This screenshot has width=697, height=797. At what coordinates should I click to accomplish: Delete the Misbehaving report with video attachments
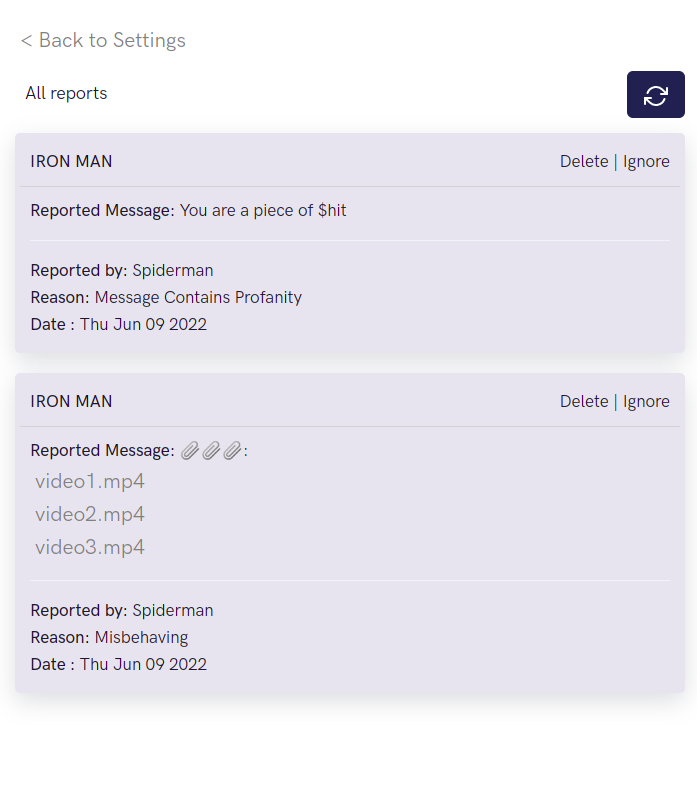click(x=584, y=401)
